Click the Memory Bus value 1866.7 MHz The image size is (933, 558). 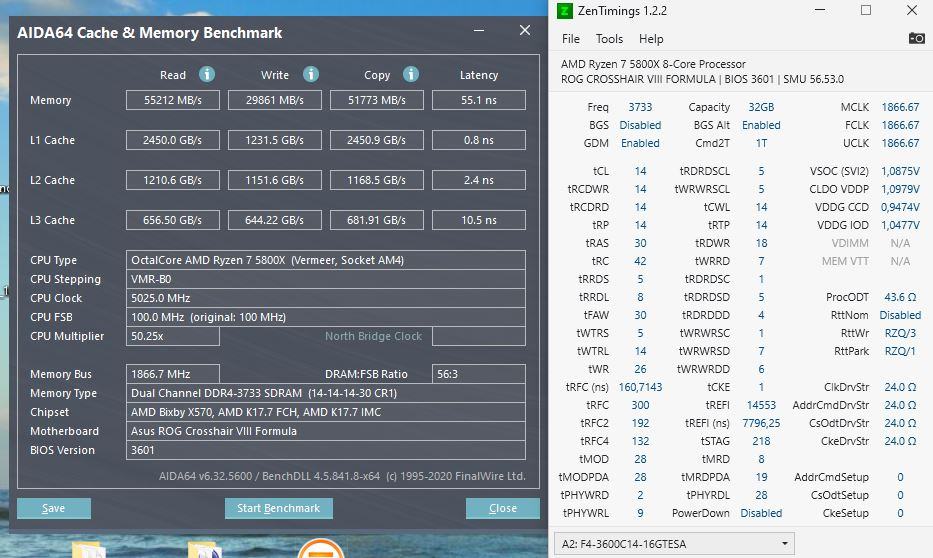click(x=173, y=374)
